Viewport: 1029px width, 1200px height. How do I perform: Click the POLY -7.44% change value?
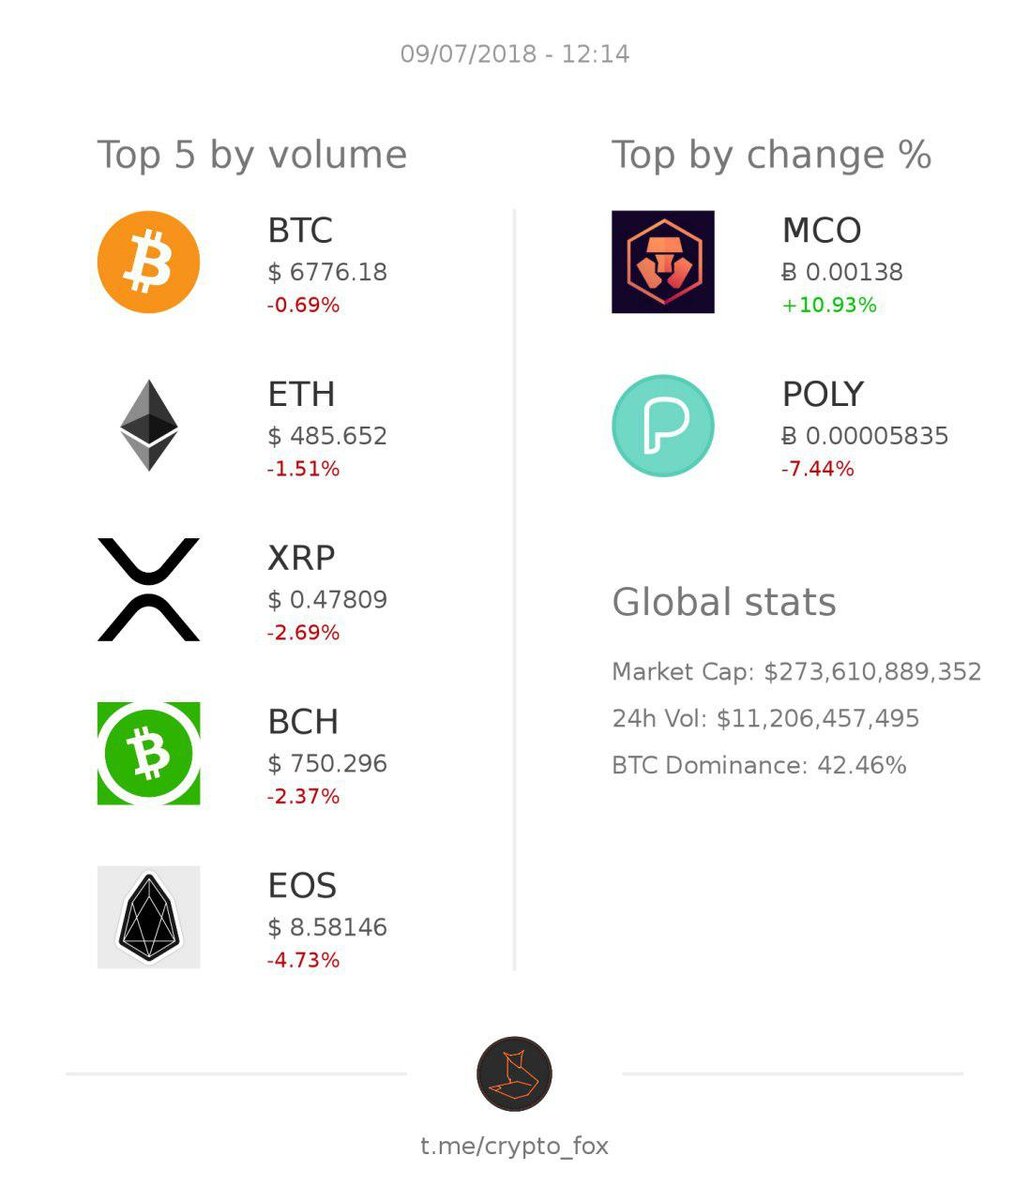[818, 468]
